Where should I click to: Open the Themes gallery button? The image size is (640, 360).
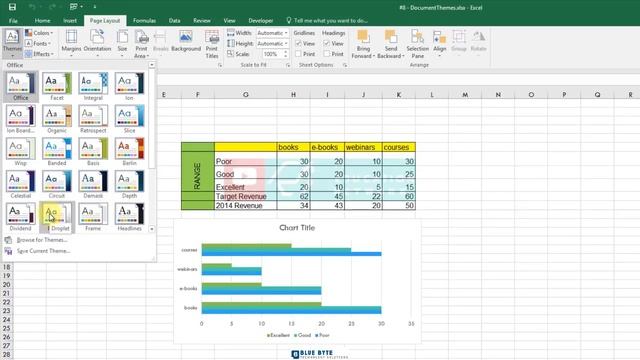point(12,43)
